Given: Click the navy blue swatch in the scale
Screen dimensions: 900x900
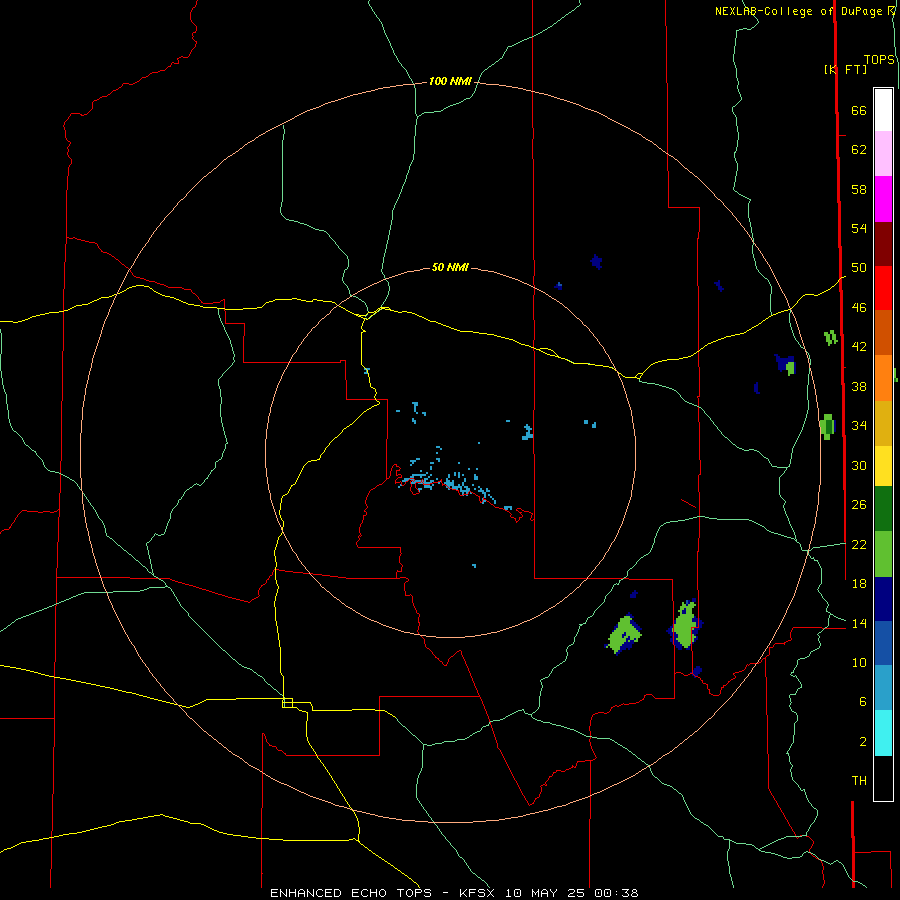Looking at the screenshot, I should [883, 599].
